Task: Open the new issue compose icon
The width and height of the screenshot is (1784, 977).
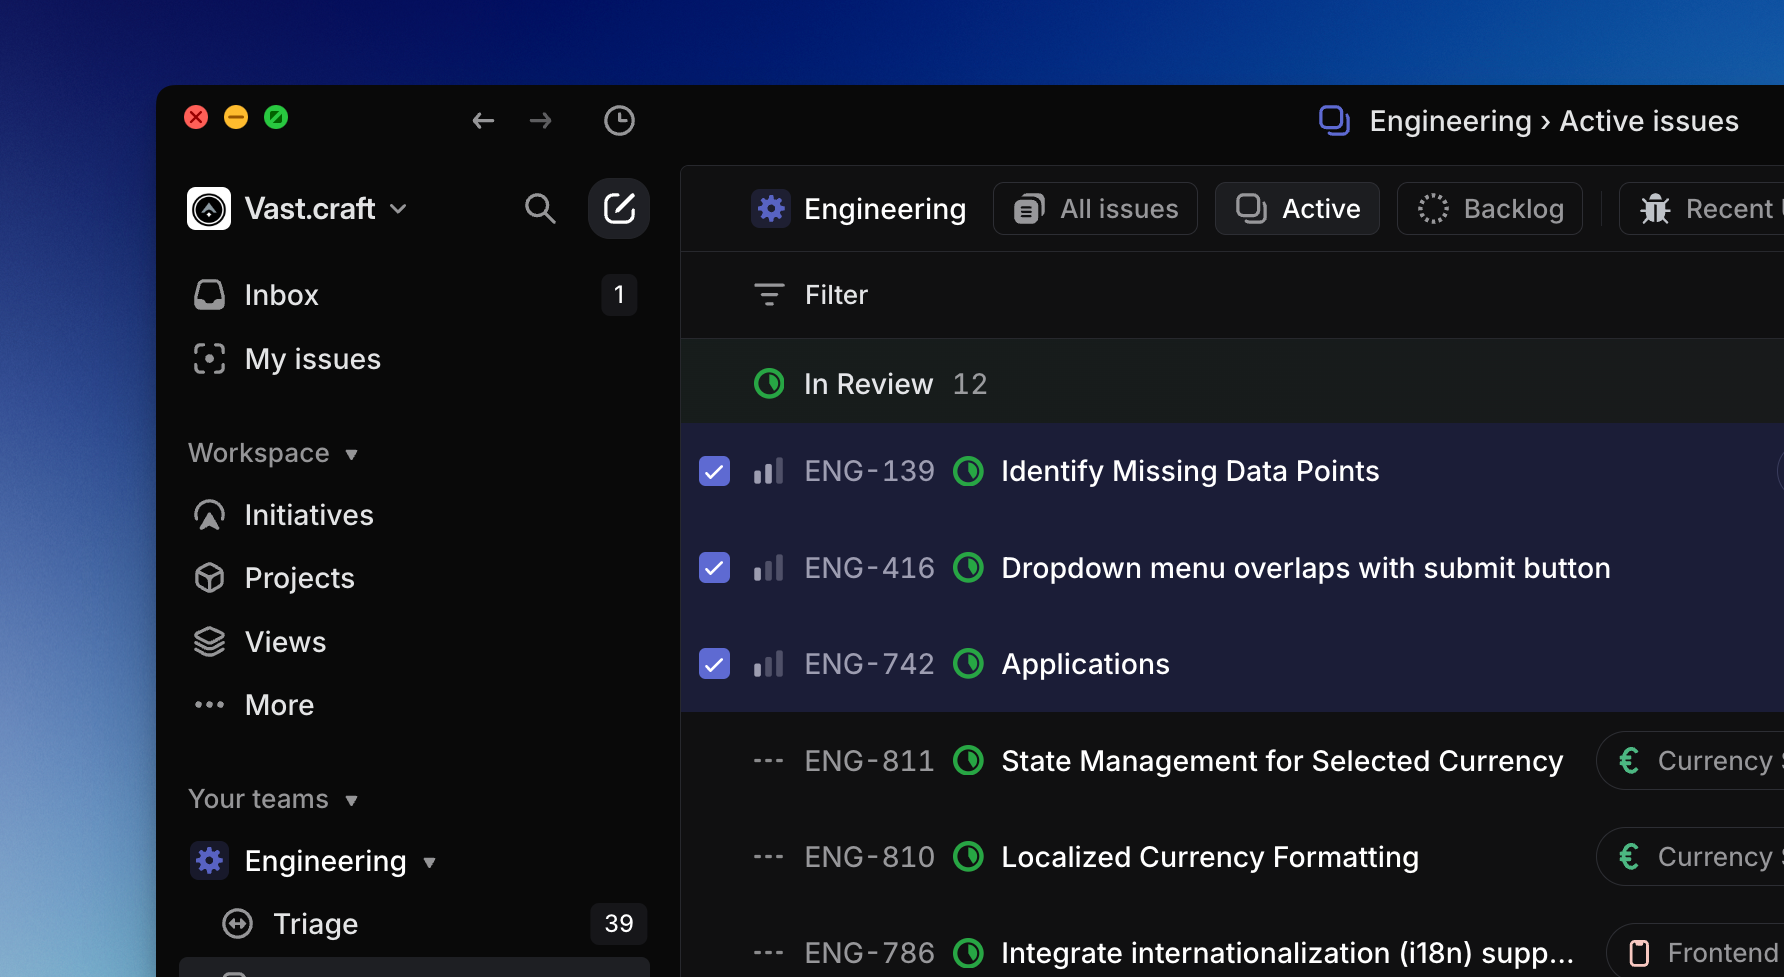Action: coord(619,209)
